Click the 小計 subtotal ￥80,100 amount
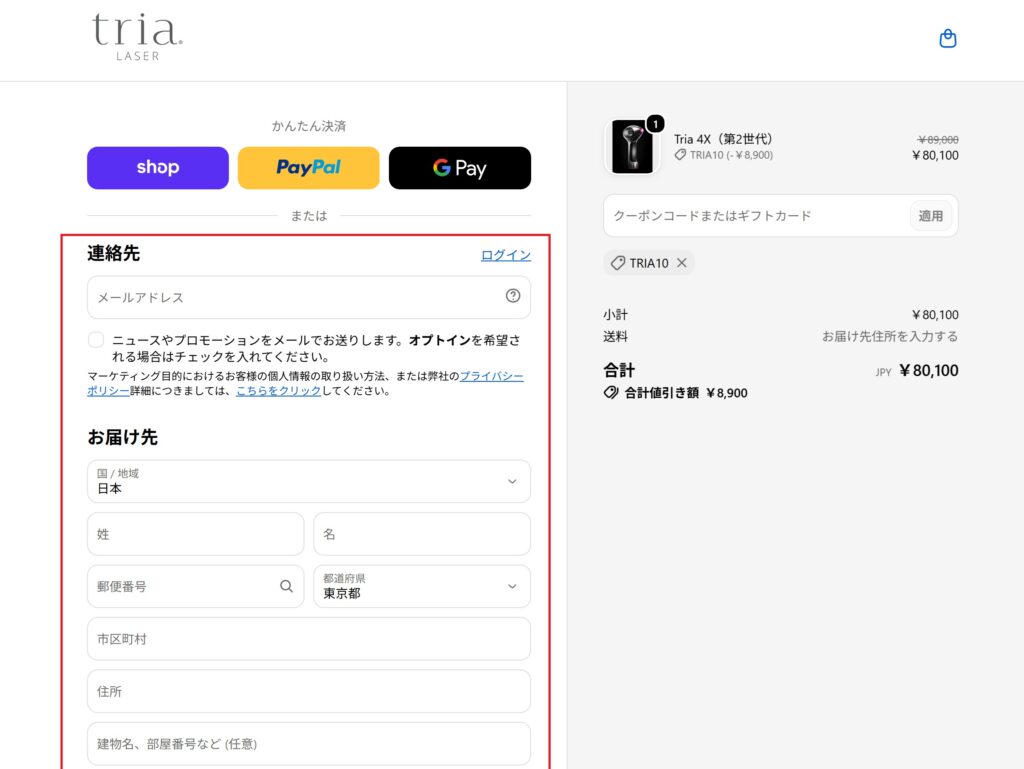This screenshot has width=1024, height=769. coord(935,315)
